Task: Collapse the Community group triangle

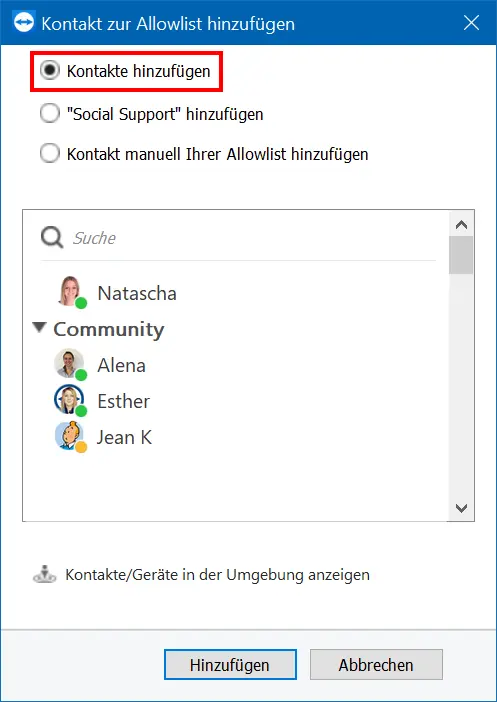Action: [39, 328]
